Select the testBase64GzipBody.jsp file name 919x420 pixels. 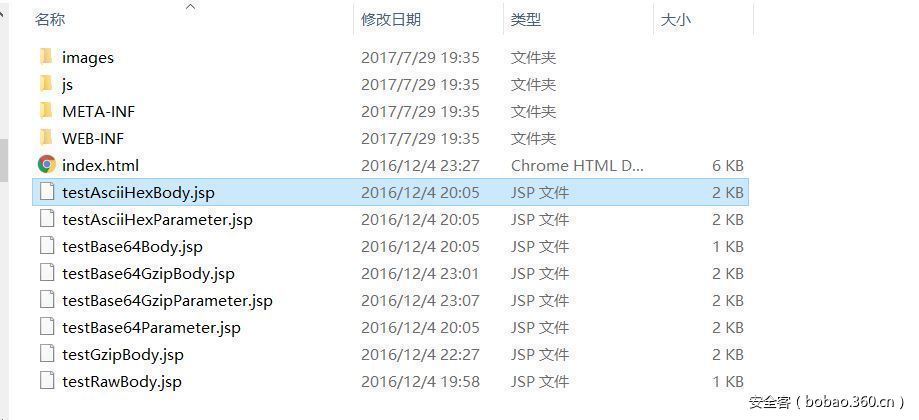(148, 274)
